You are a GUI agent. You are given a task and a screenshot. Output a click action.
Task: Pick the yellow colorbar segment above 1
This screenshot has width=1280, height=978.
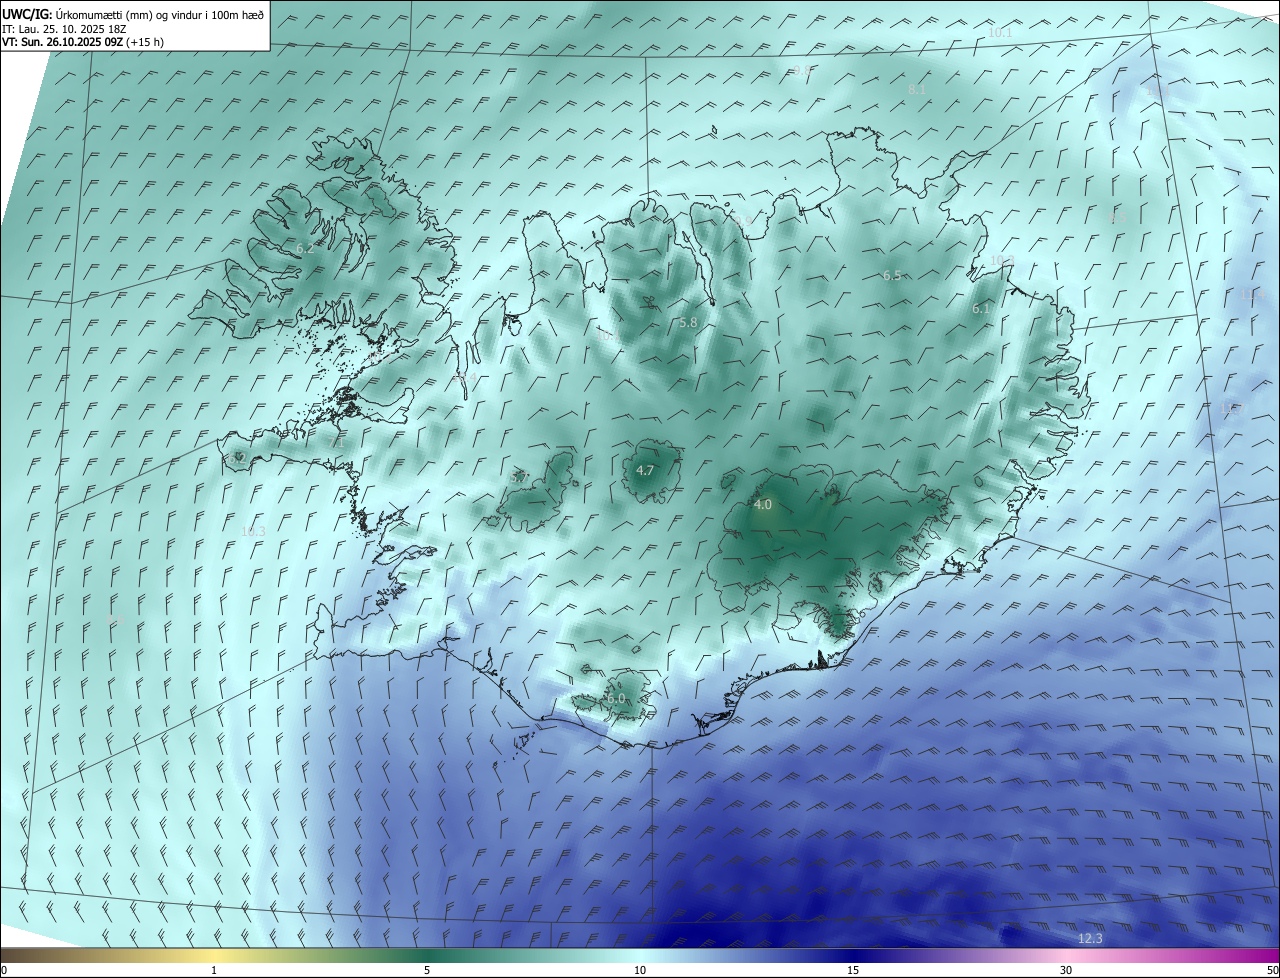tap(214, 955)
